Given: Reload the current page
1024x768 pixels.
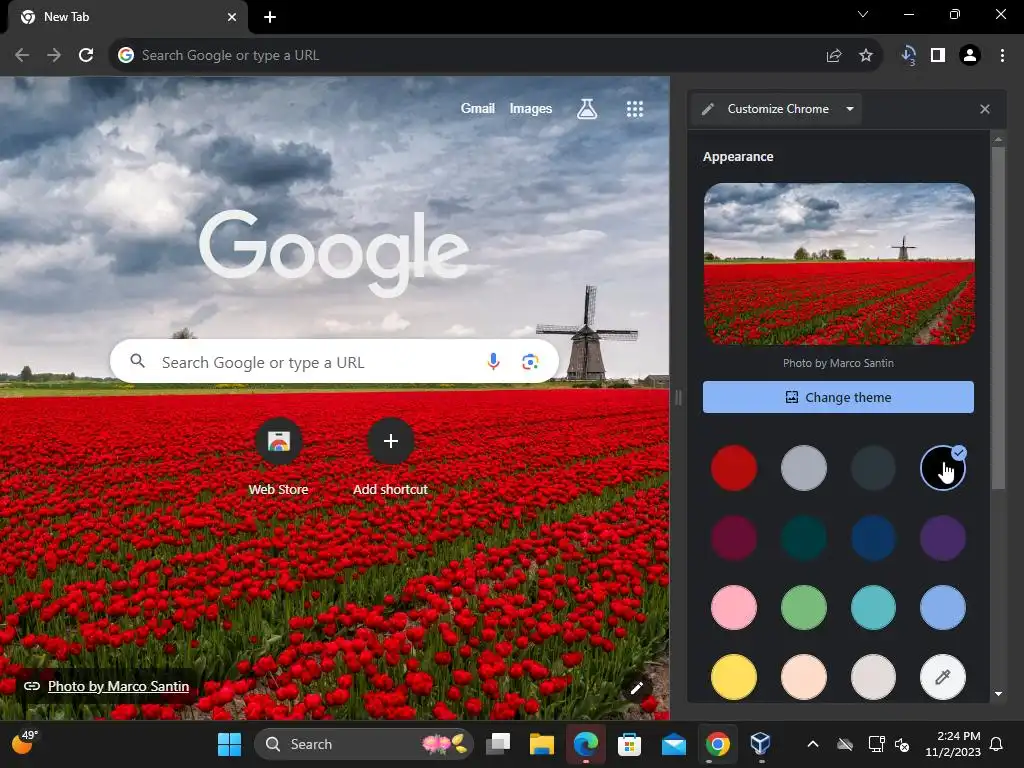Looking at the screenshot, I should coord(86,56).
